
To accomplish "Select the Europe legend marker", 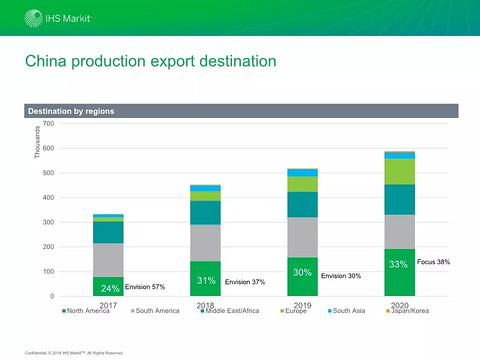I will [x=282, y=311].
